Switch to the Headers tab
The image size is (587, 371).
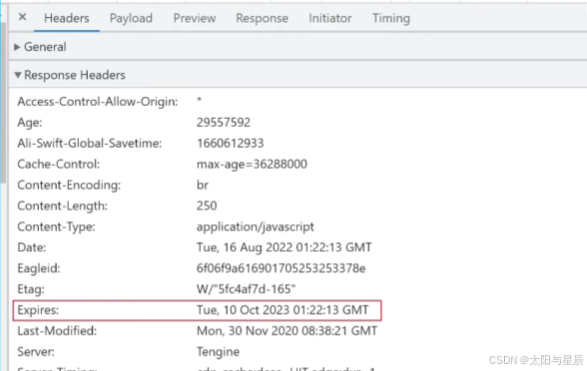click(x=67, y=18)
